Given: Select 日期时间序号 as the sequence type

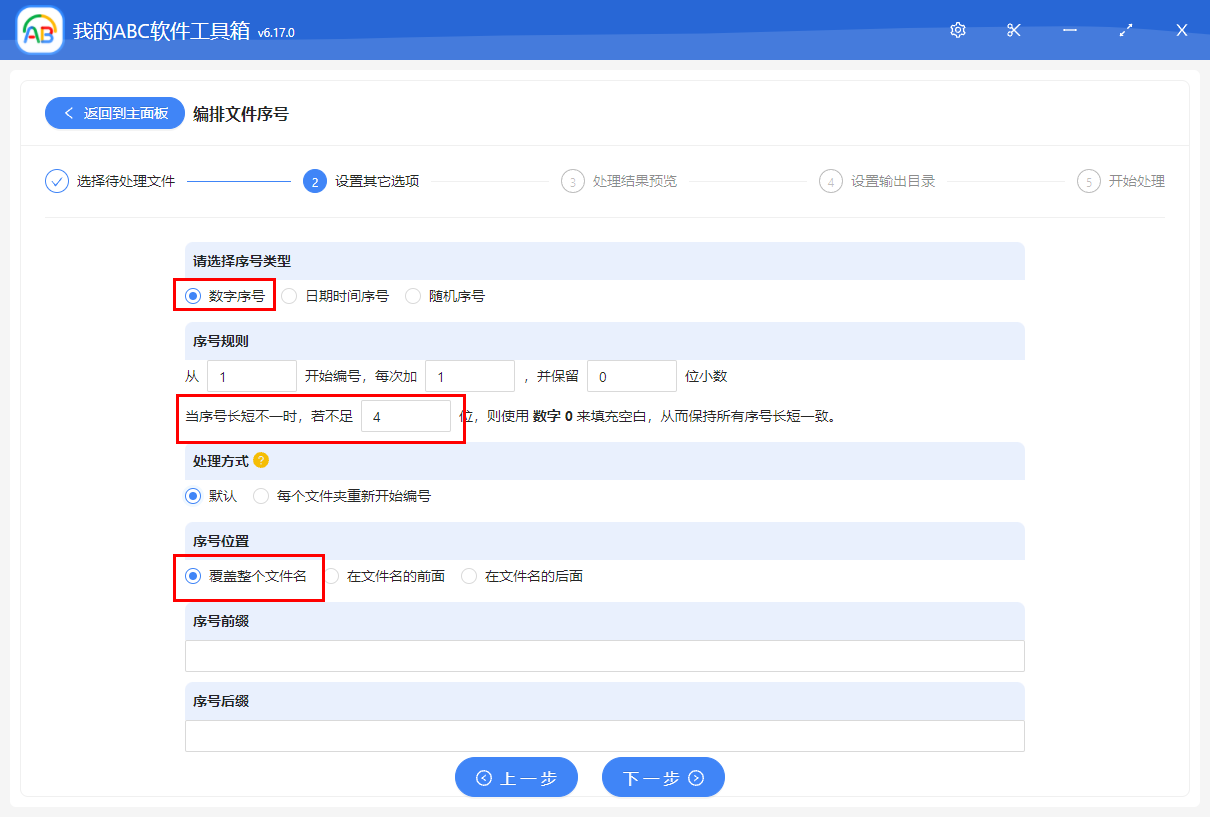Looking at the screenshot, I should coord(289,295).
